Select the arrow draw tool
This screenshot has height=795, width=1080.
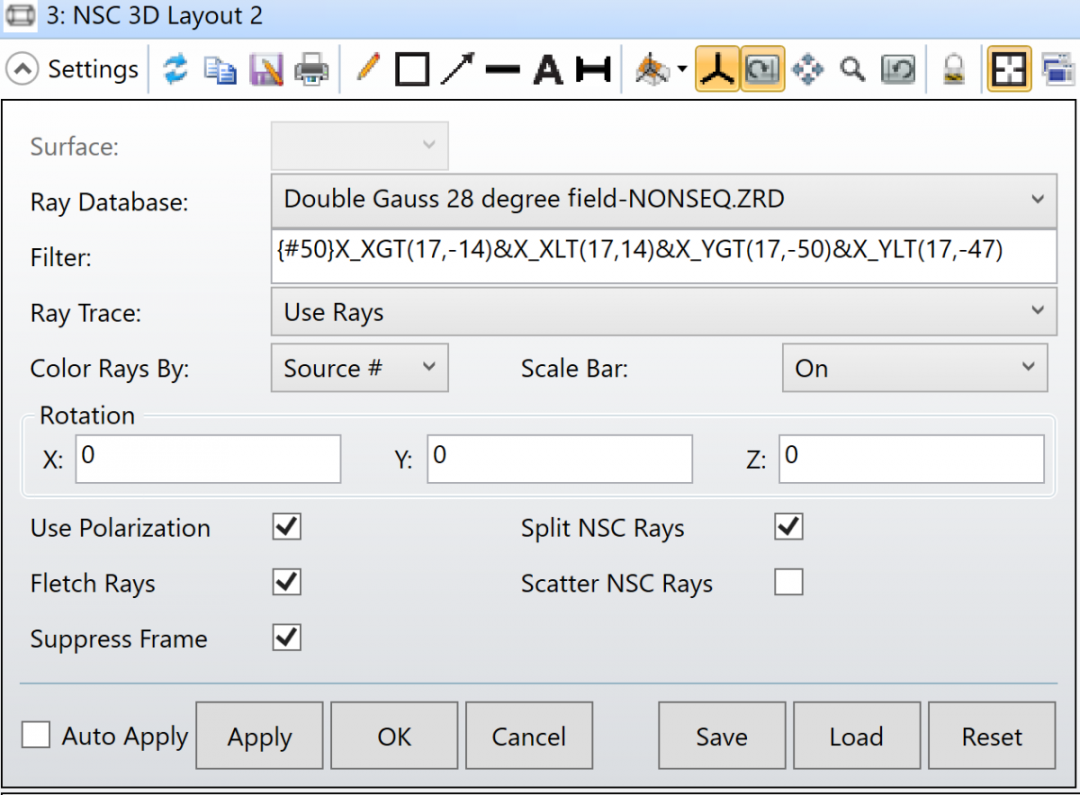[x=457, y=69]
